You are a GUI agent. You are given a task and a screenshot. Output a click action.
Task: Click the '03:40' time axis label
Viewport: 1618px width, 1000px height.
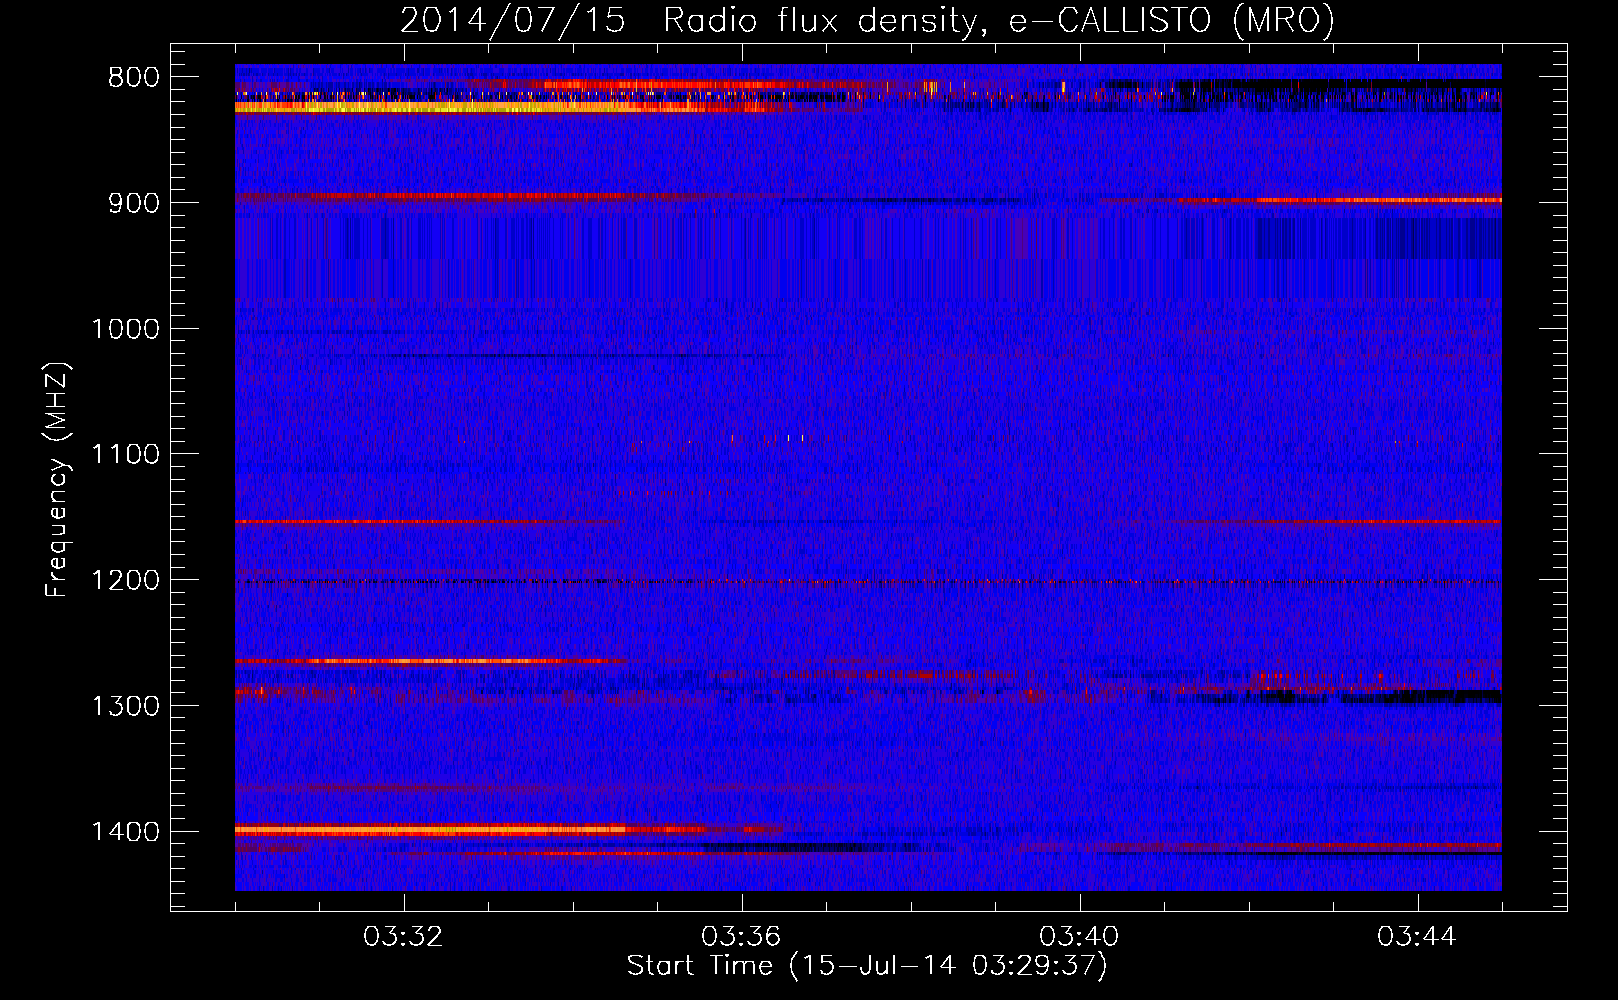[1079, 937]
